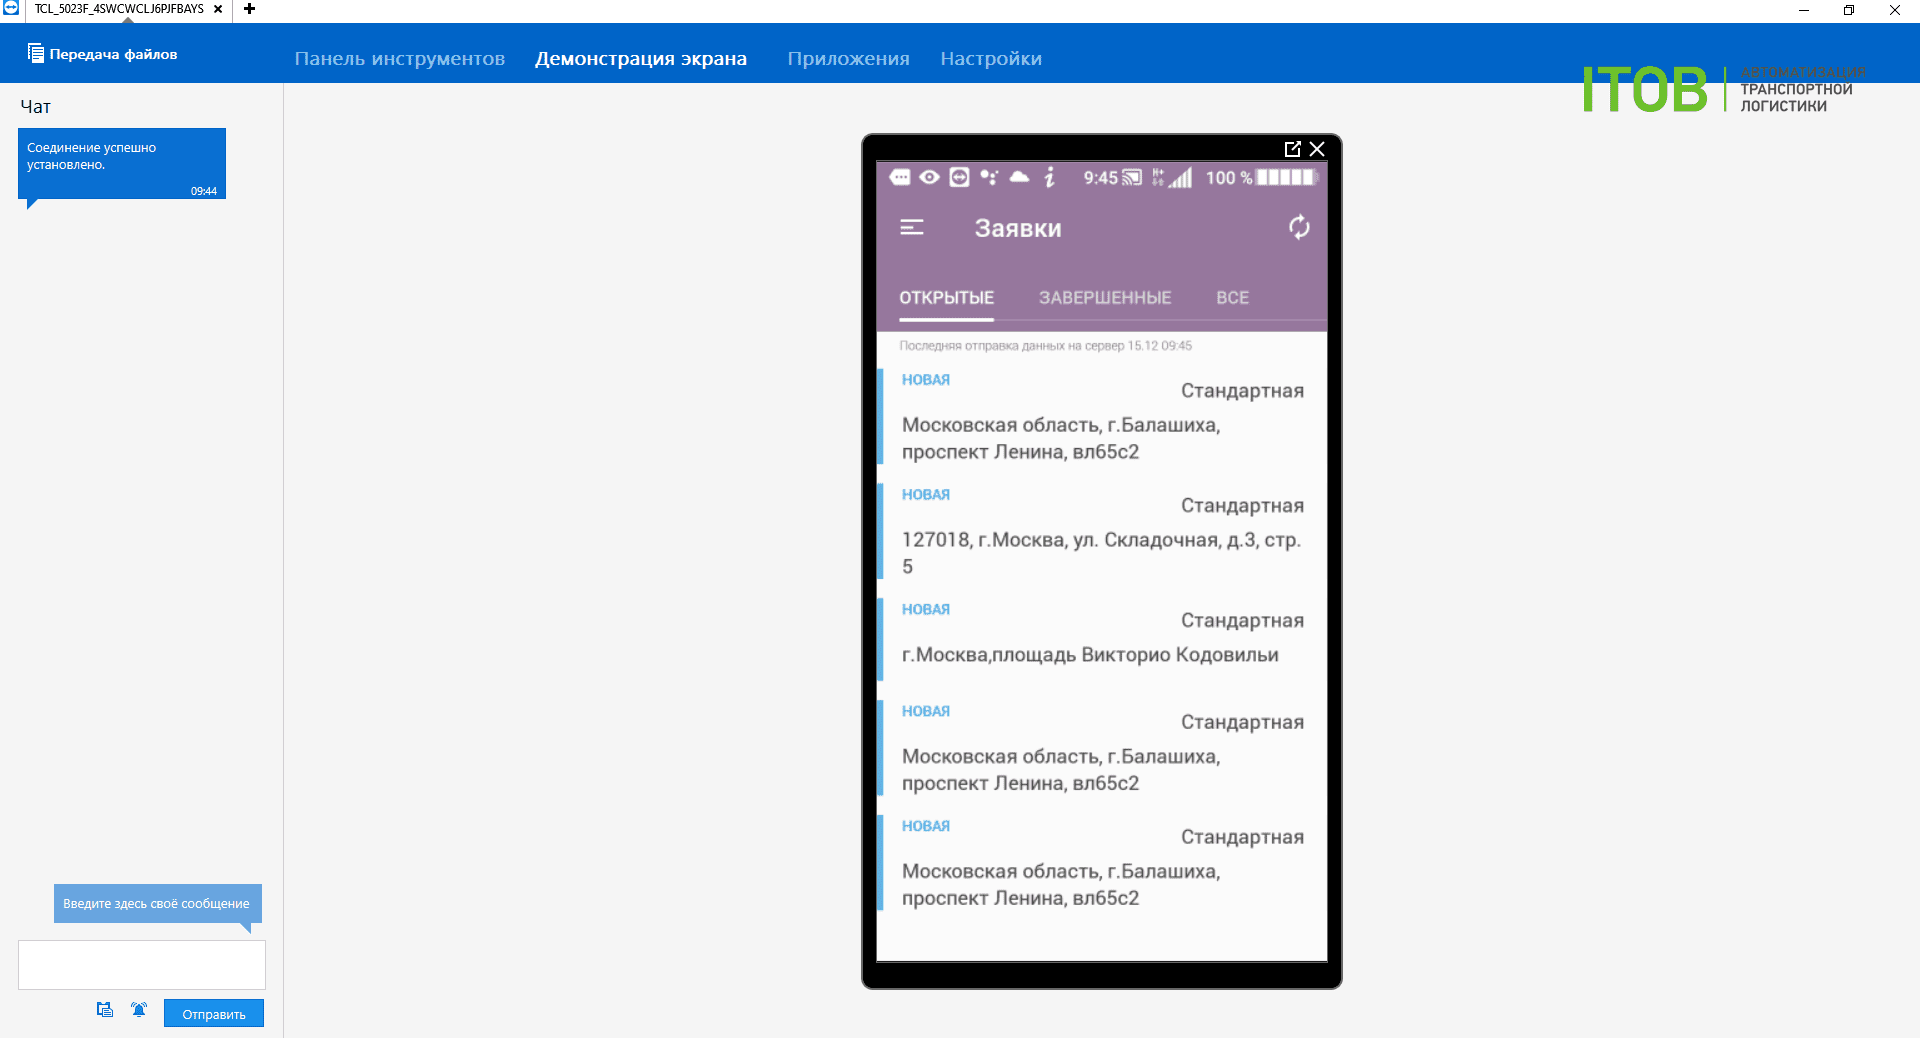Tap the info 'i' icon in status bar

tap(1049, 177)
